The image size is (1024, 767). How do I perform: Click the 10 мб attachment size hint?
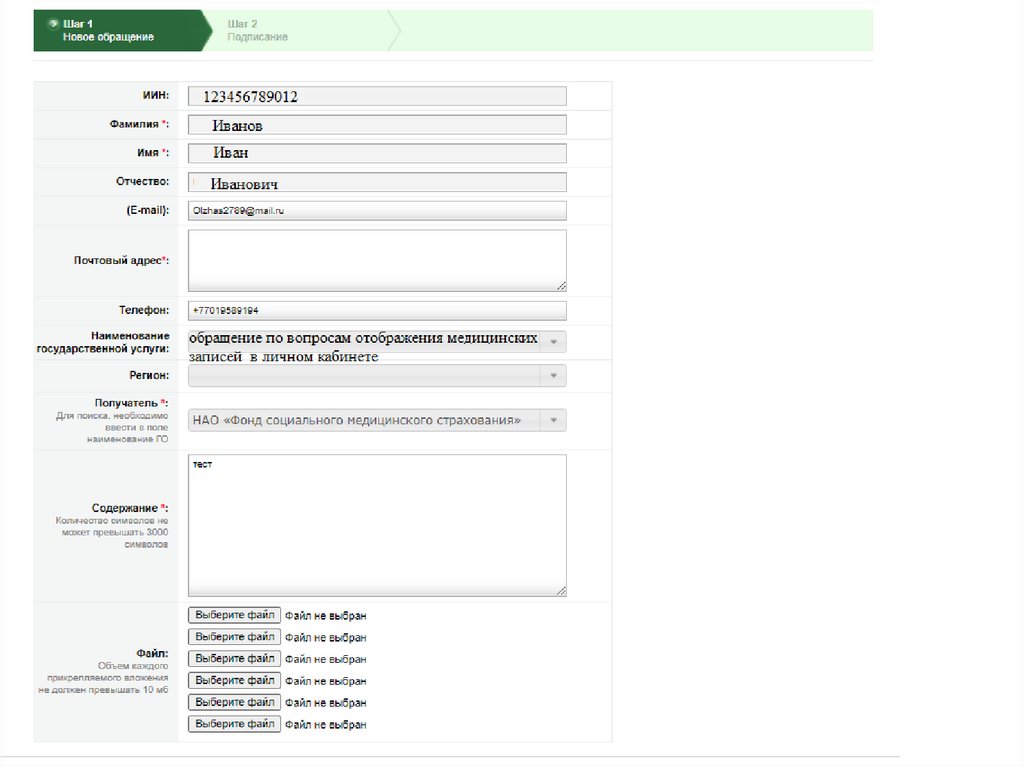click(103, 677)
